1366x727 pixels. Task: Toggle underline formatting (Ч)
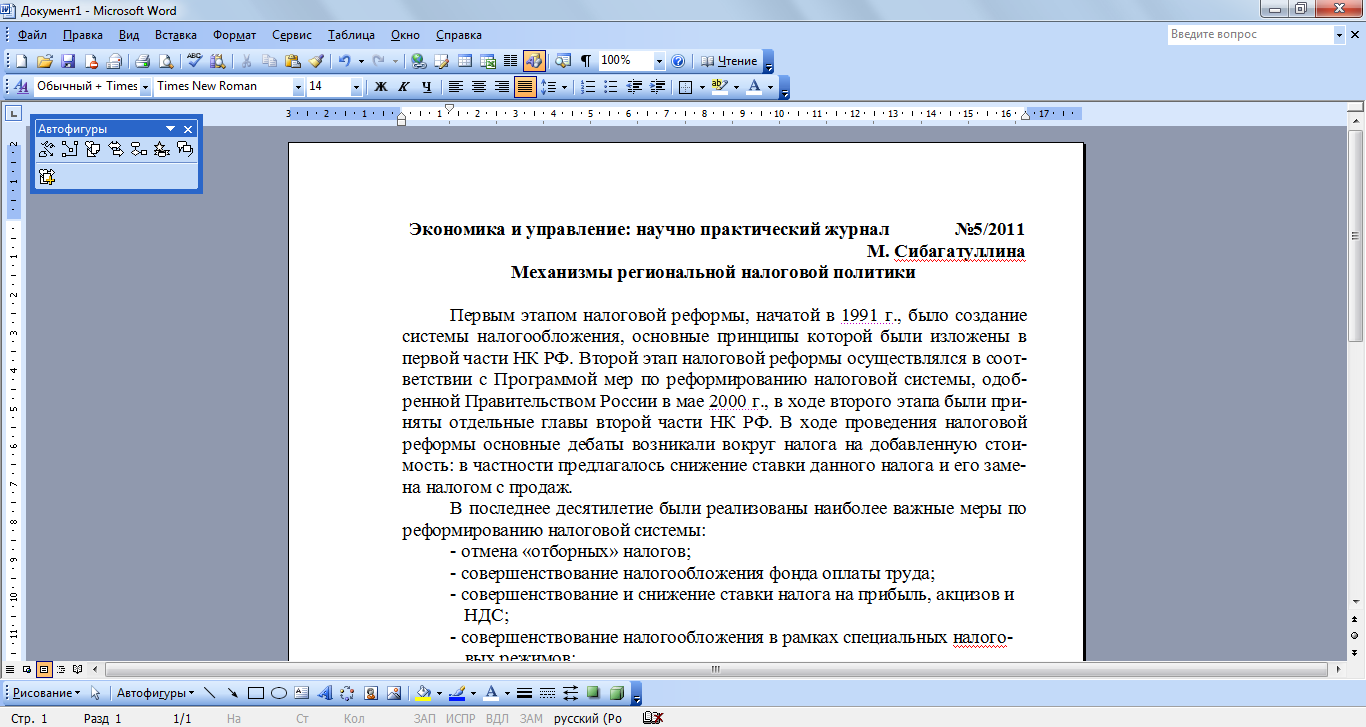(427, 87)
